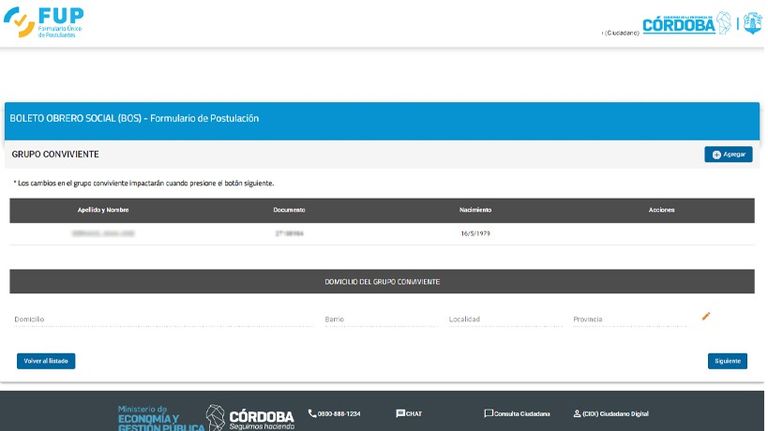Click the blurred document number cell
768x431 pixels.
pos(289,234)
